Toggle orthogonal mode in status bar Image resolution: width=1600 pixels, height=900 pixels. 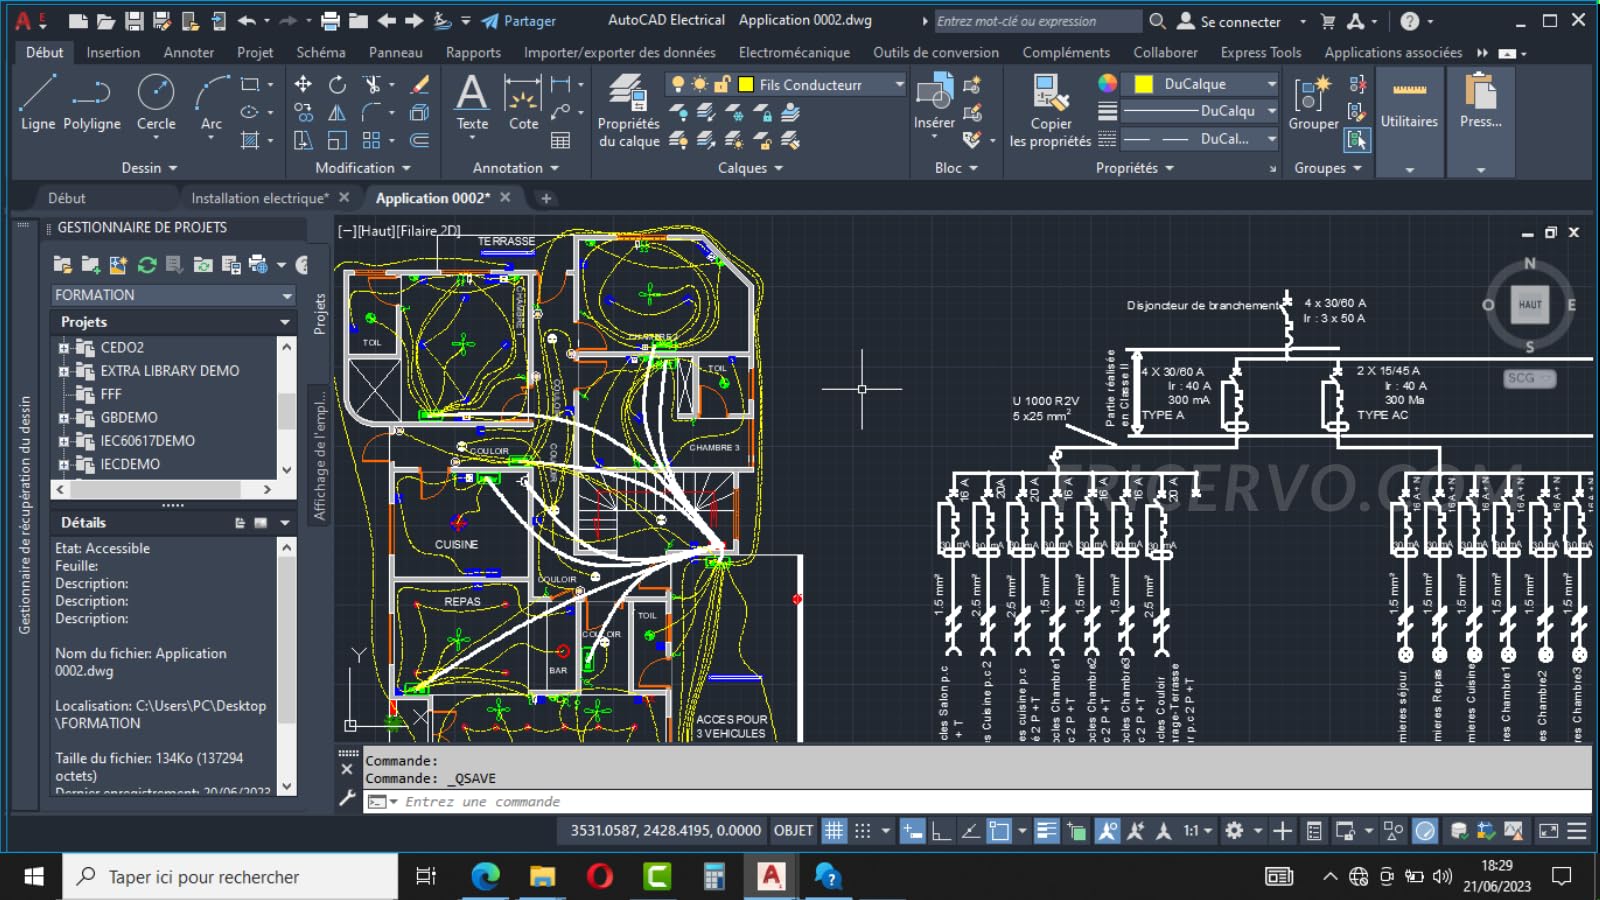[x=941, y=831]
